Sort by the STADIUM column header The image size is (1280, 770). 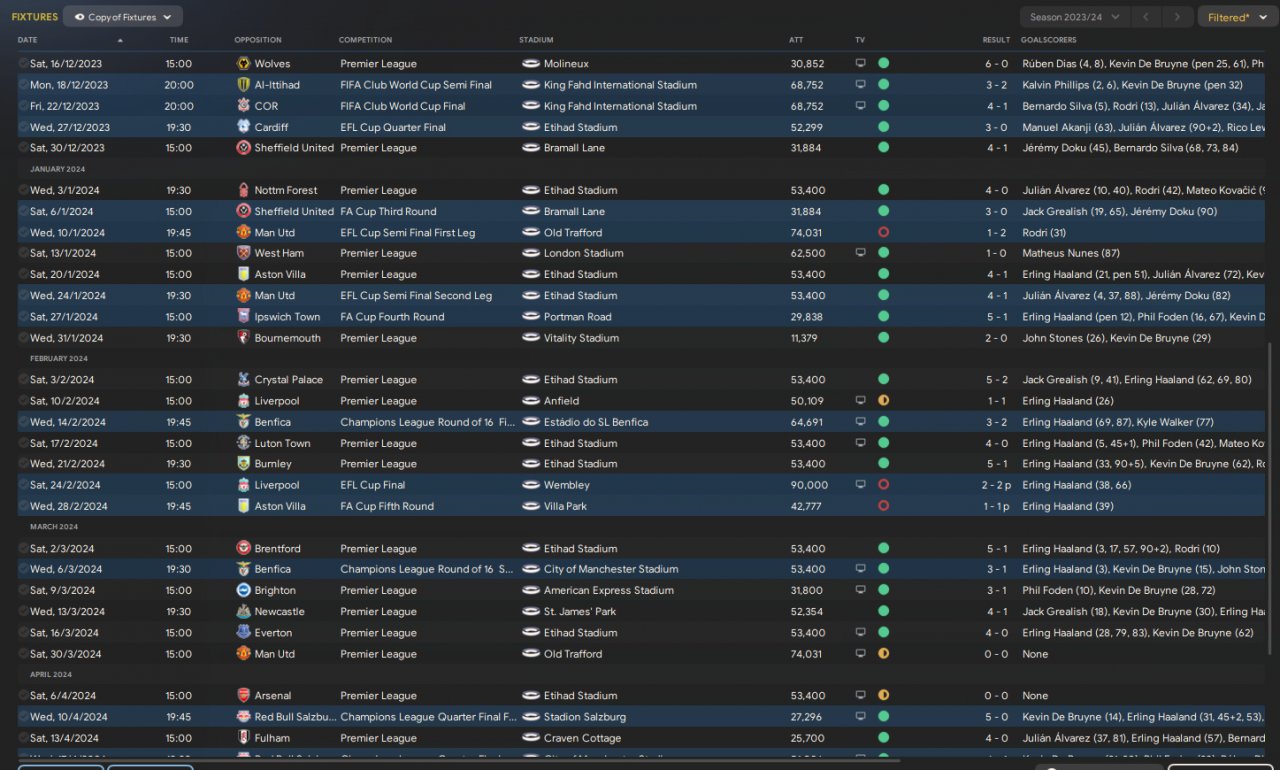[x=536, y=40]
